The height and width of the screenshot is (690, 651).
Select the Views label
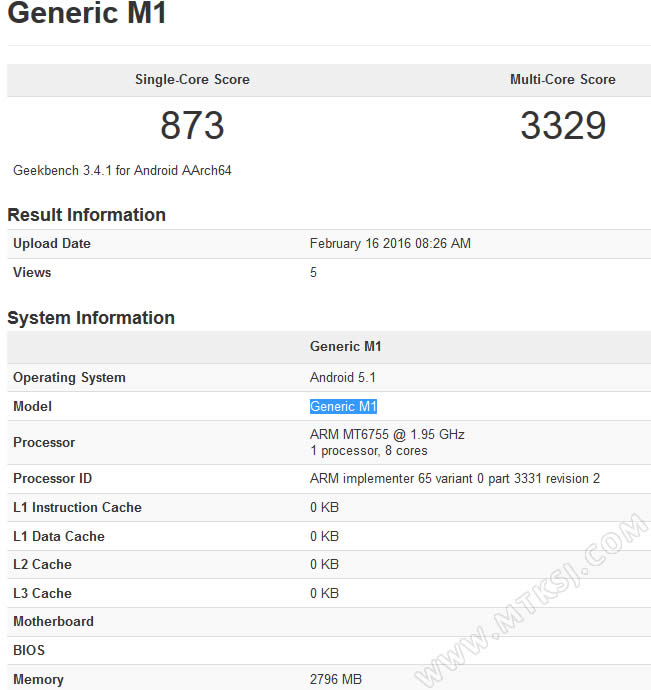(x=32, y=272)
